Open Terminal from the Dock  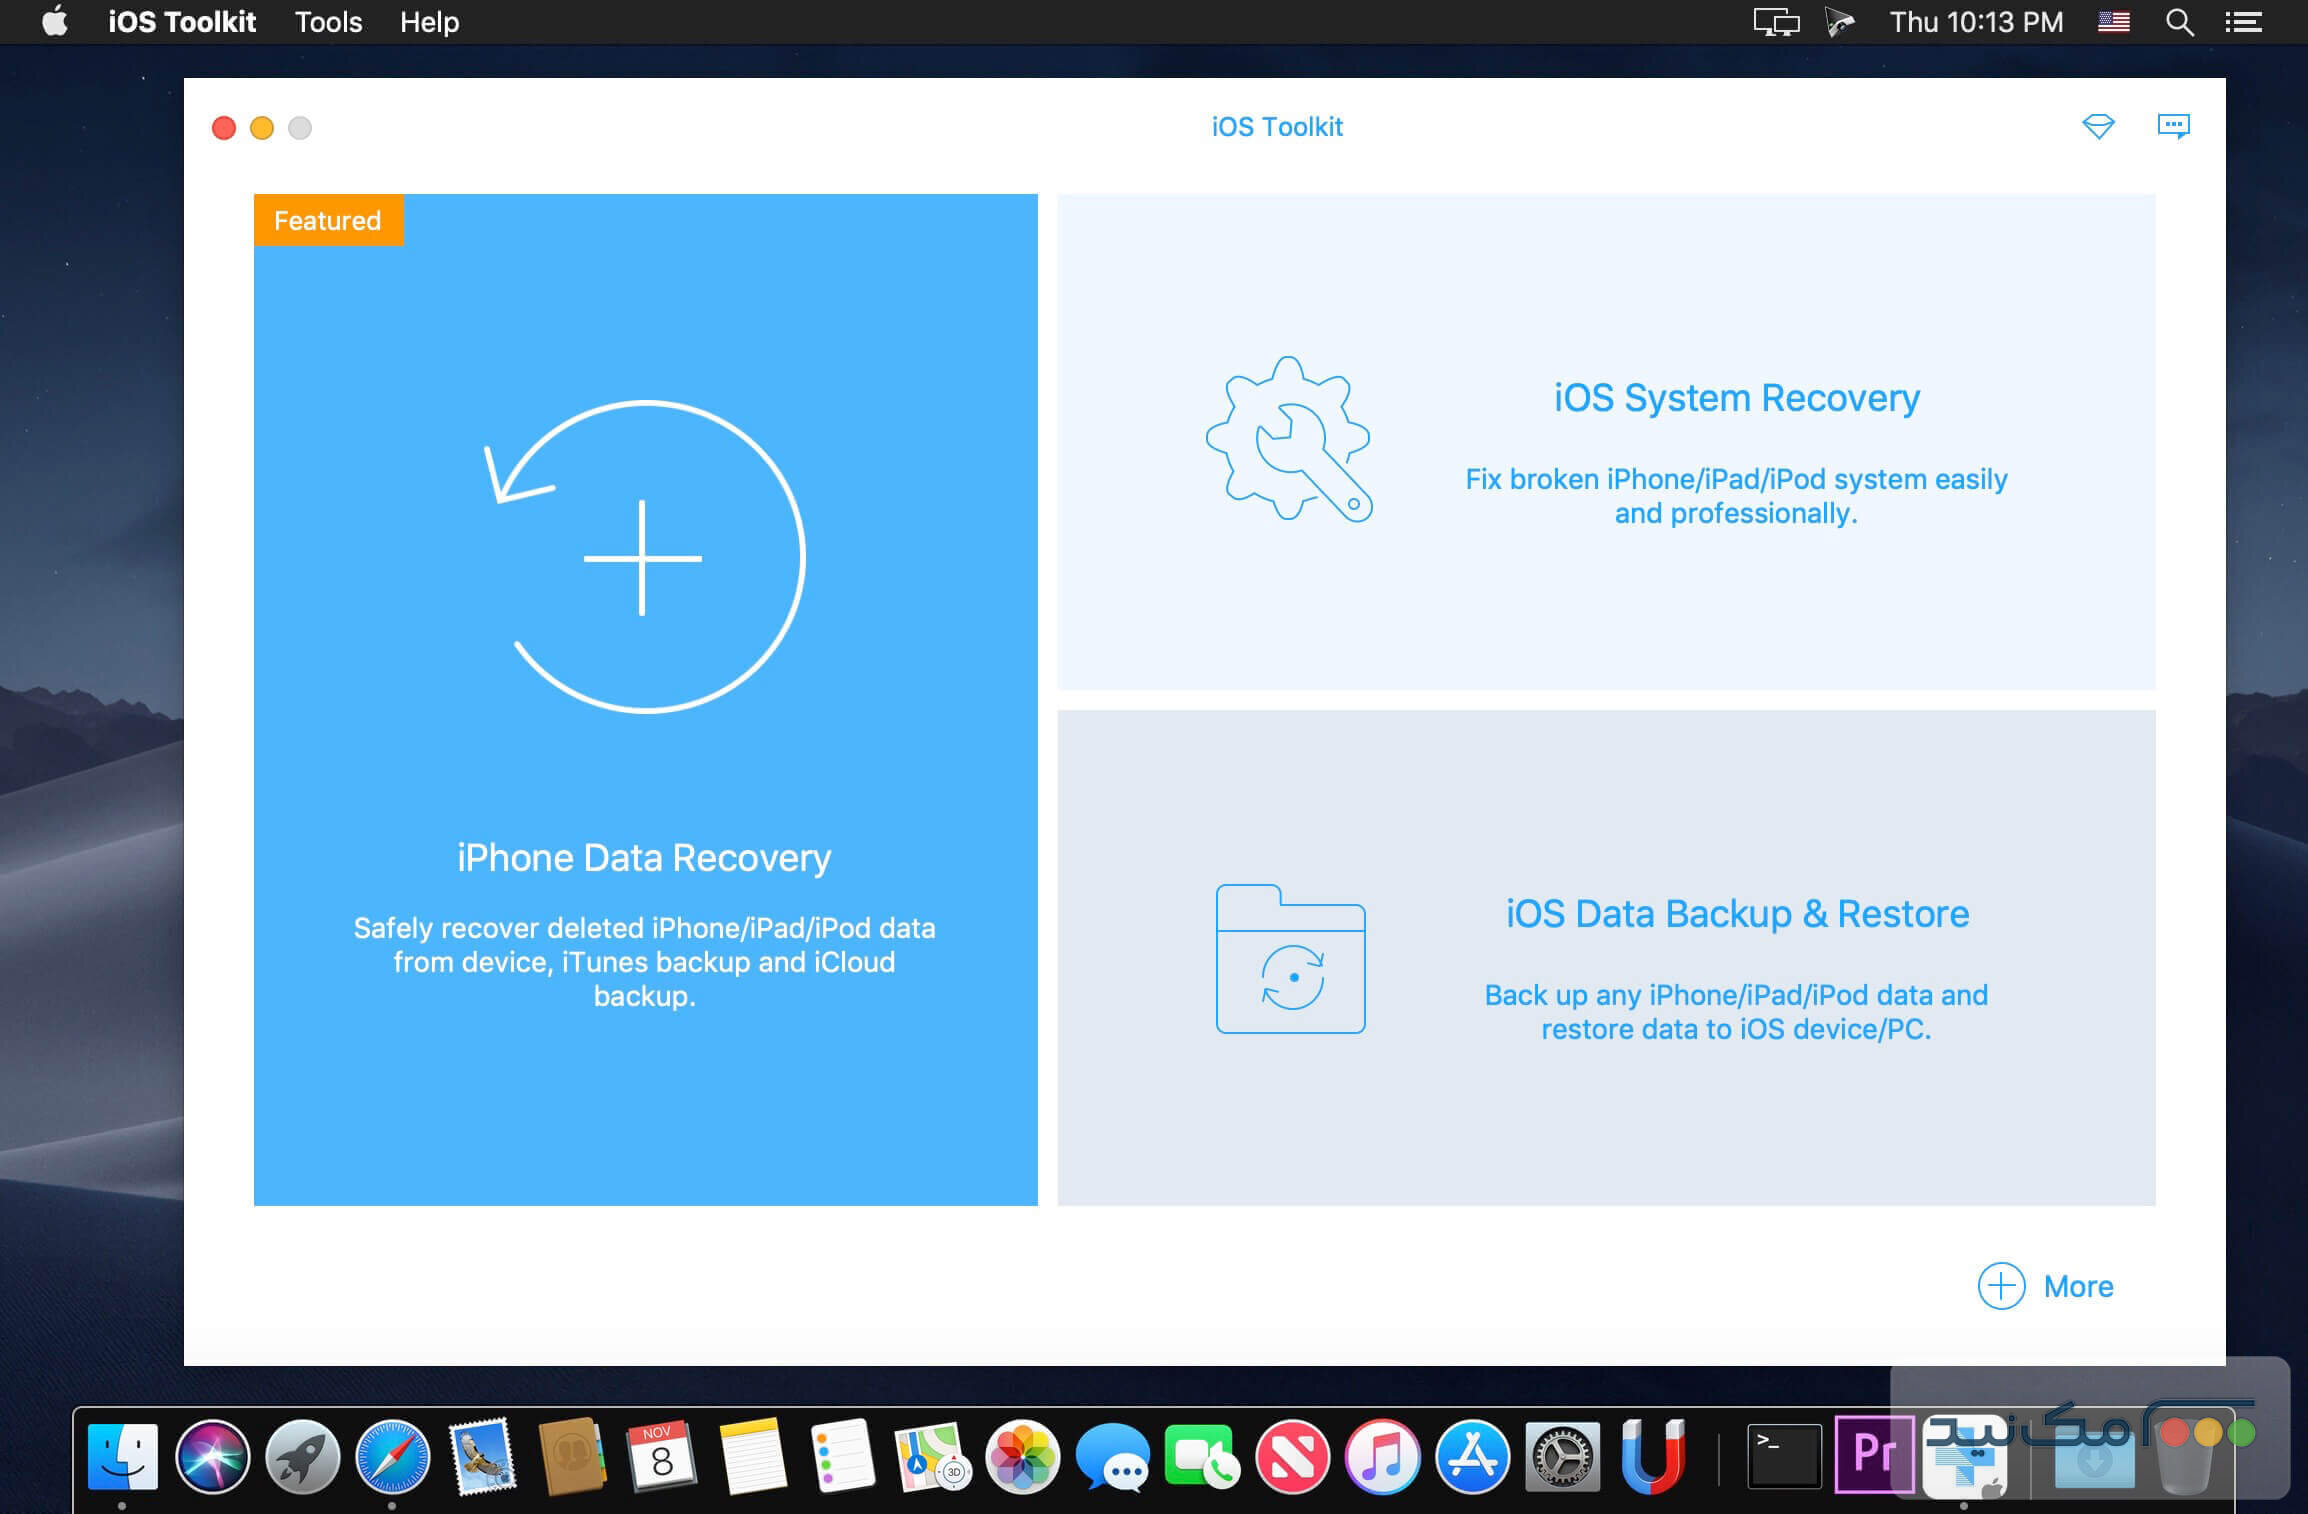(x=1783, y=1455)
